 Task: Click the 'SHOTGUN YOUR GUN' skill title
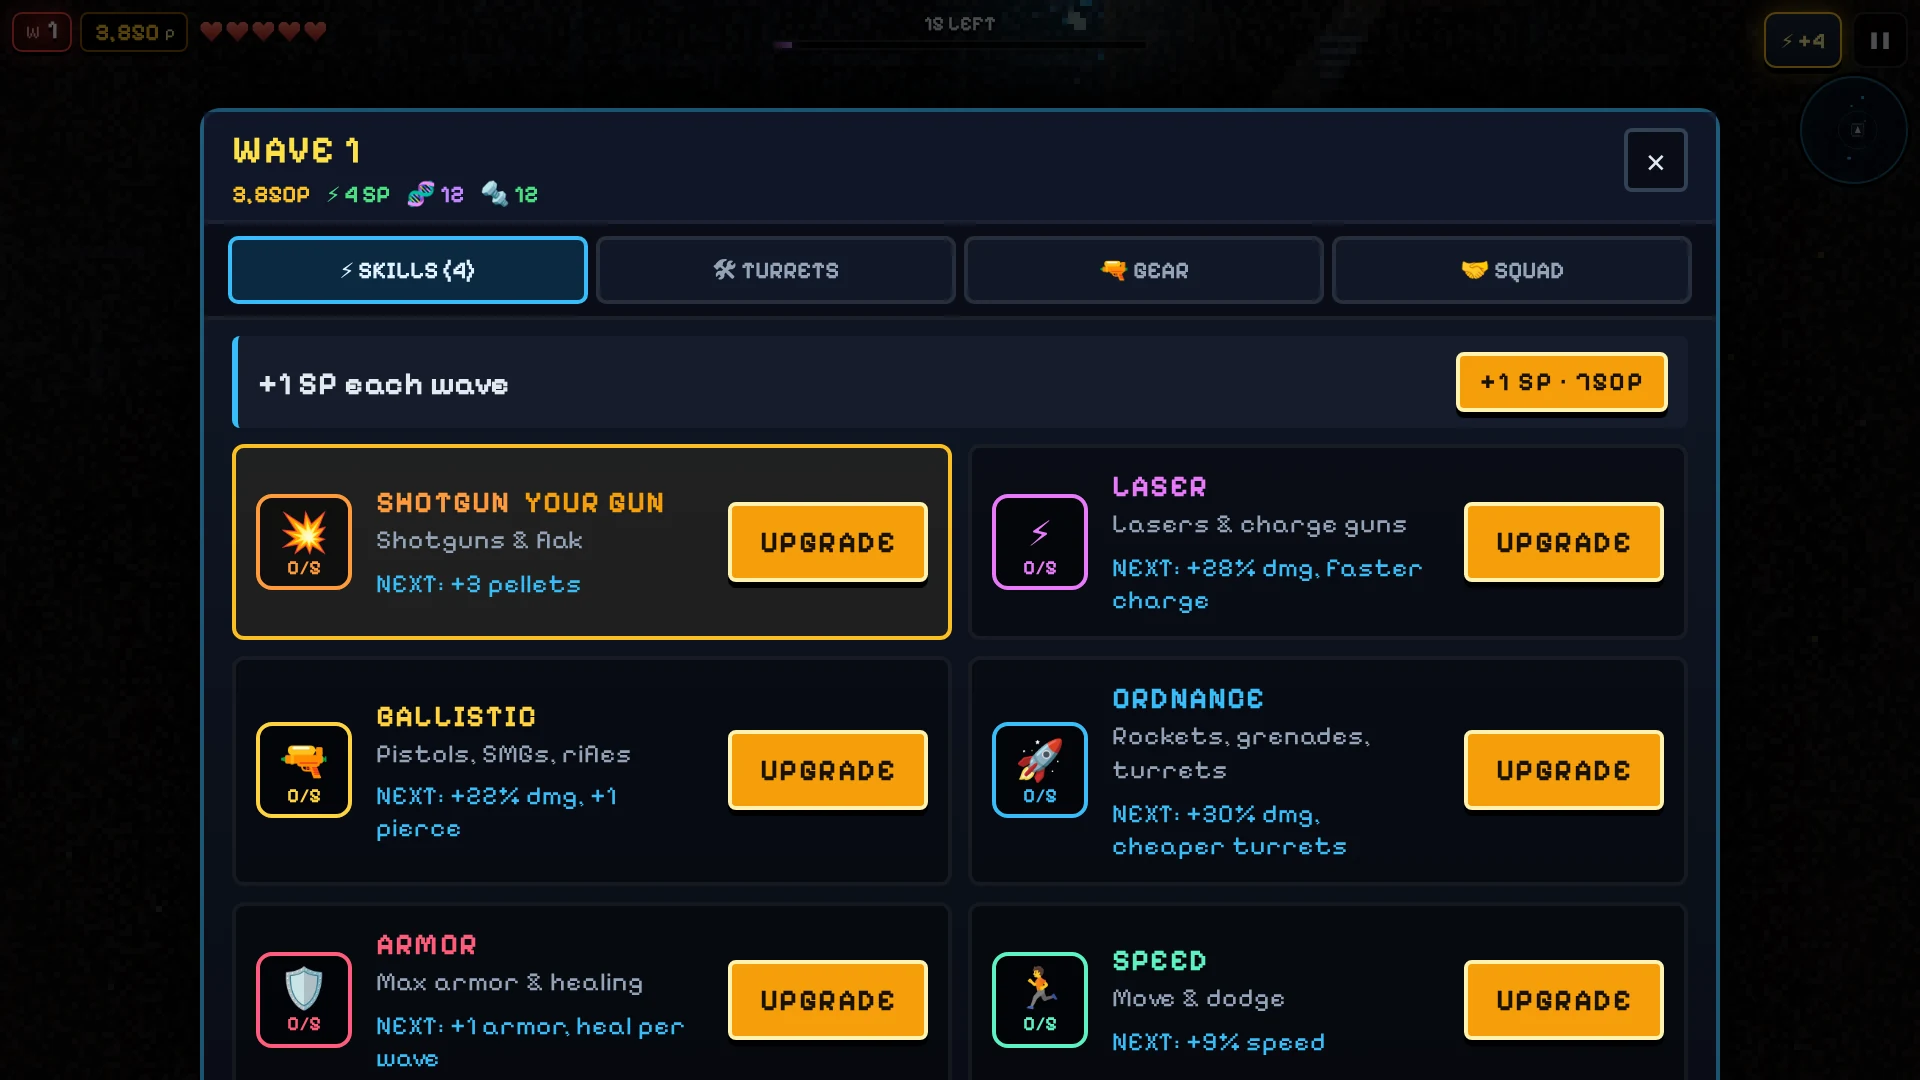point(520,503)
